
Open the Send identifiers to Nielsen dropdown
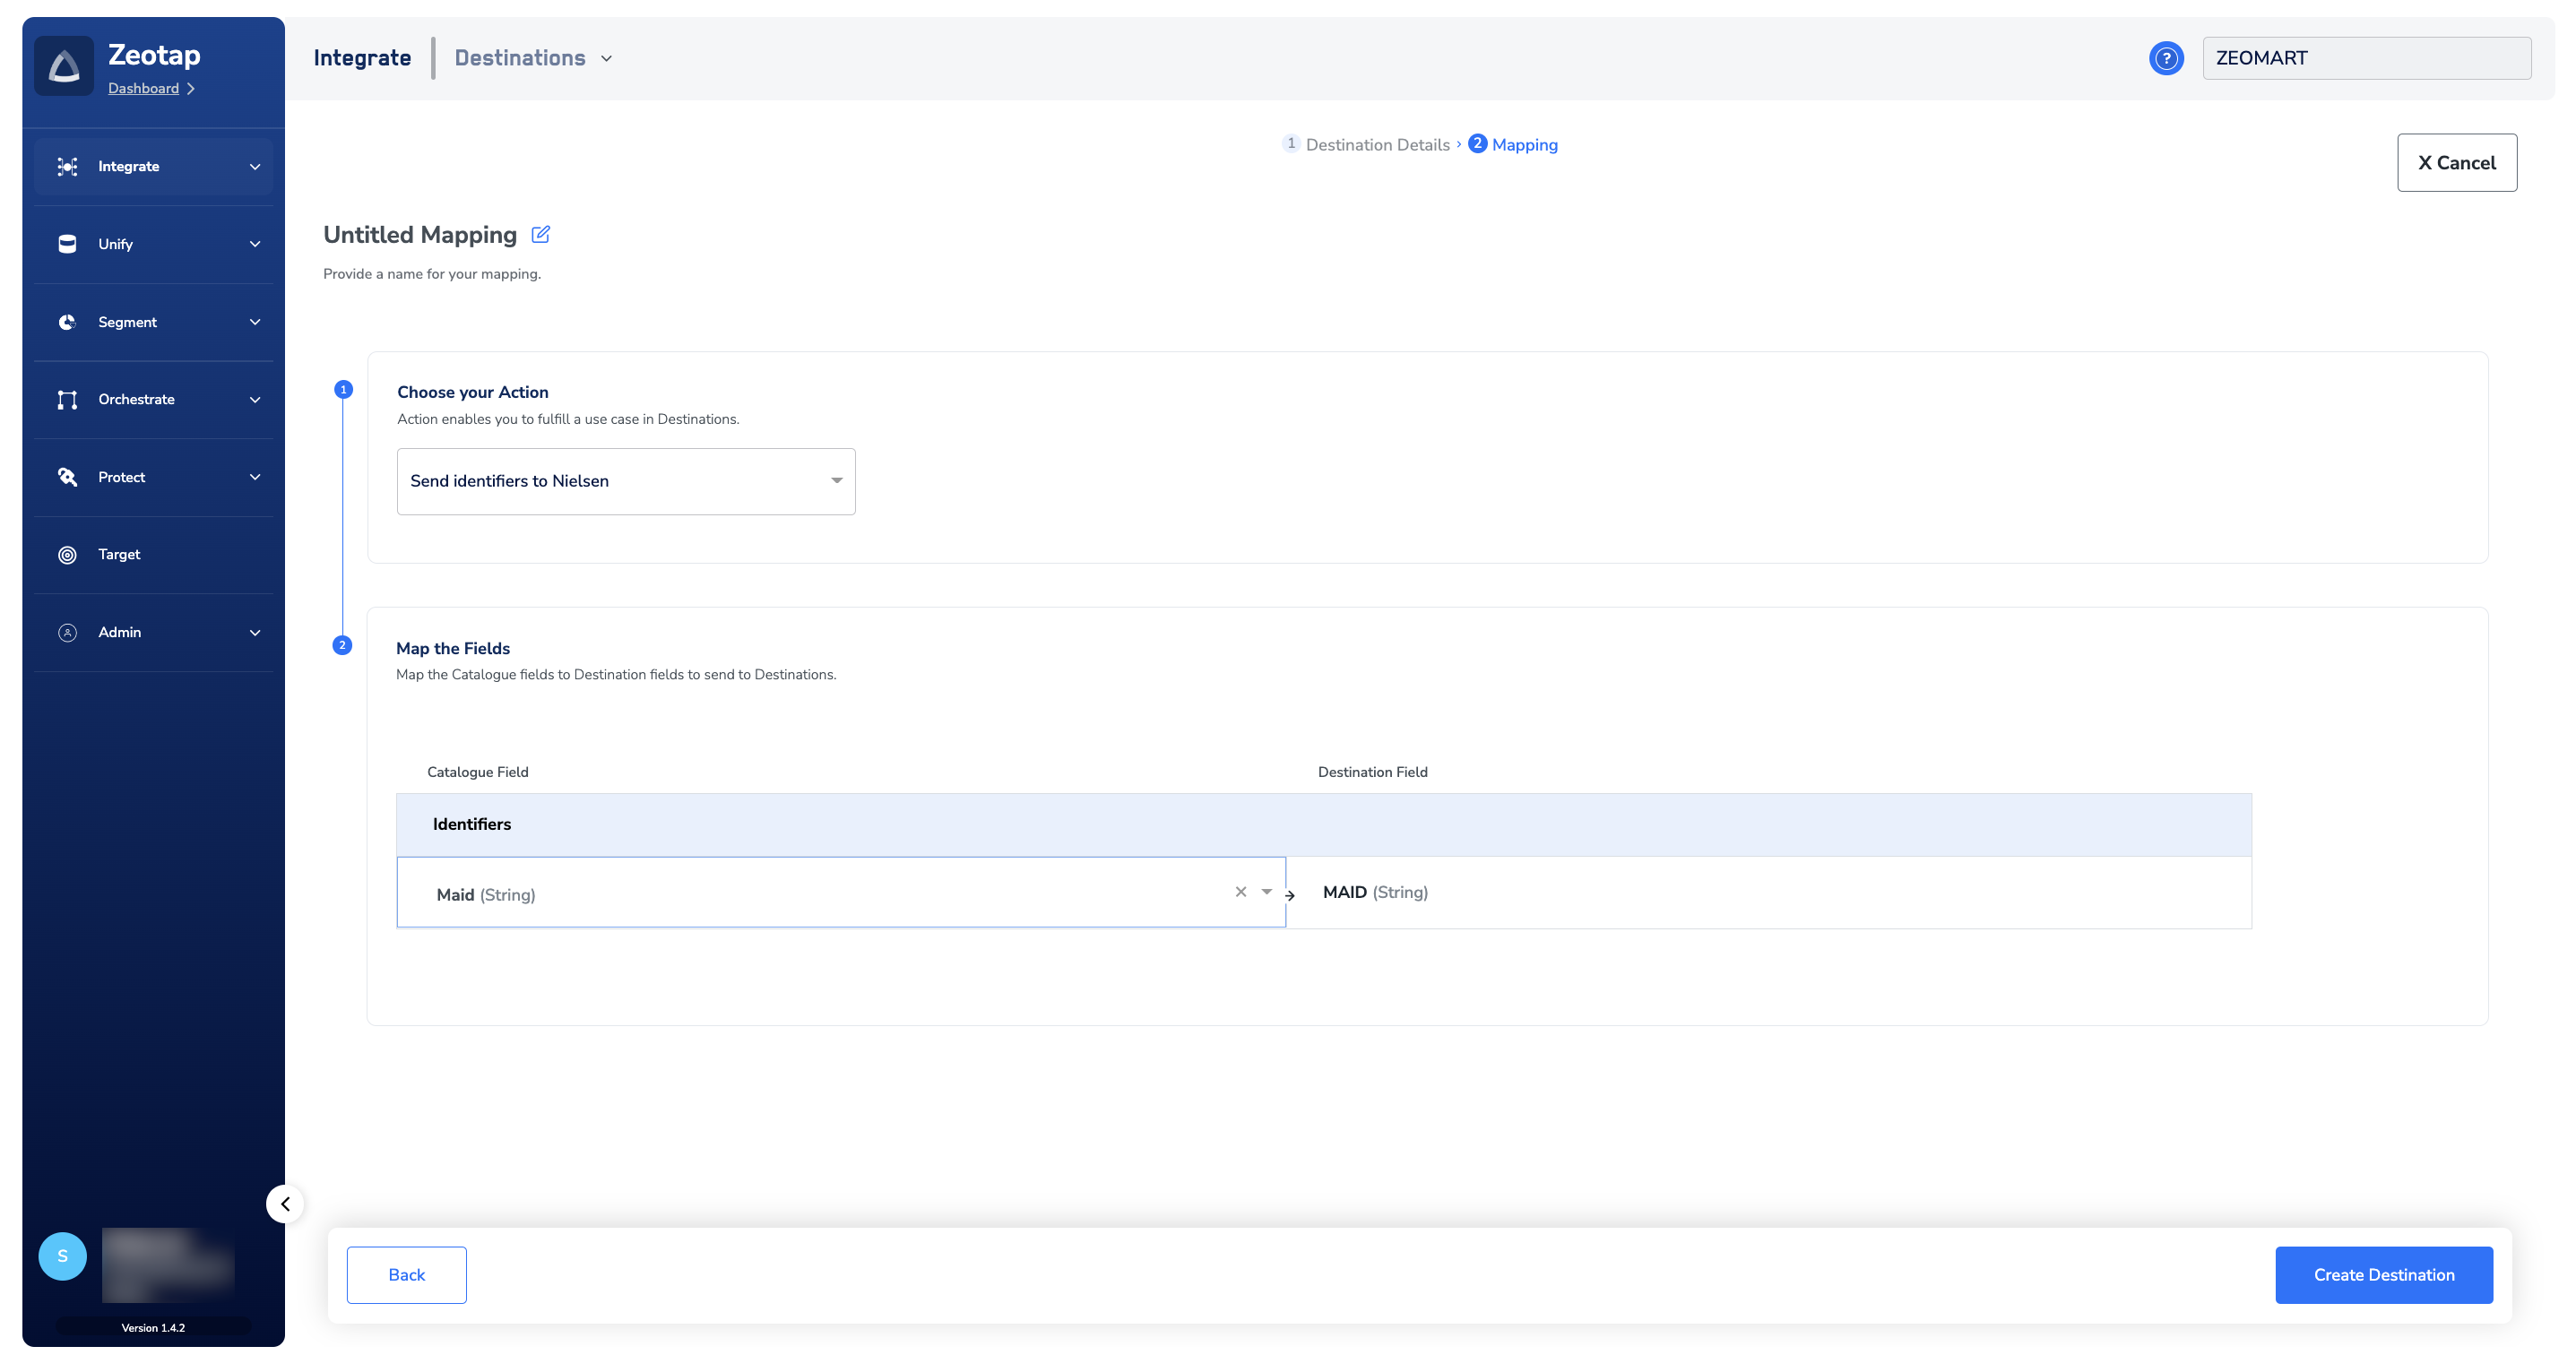coord(626,481)
